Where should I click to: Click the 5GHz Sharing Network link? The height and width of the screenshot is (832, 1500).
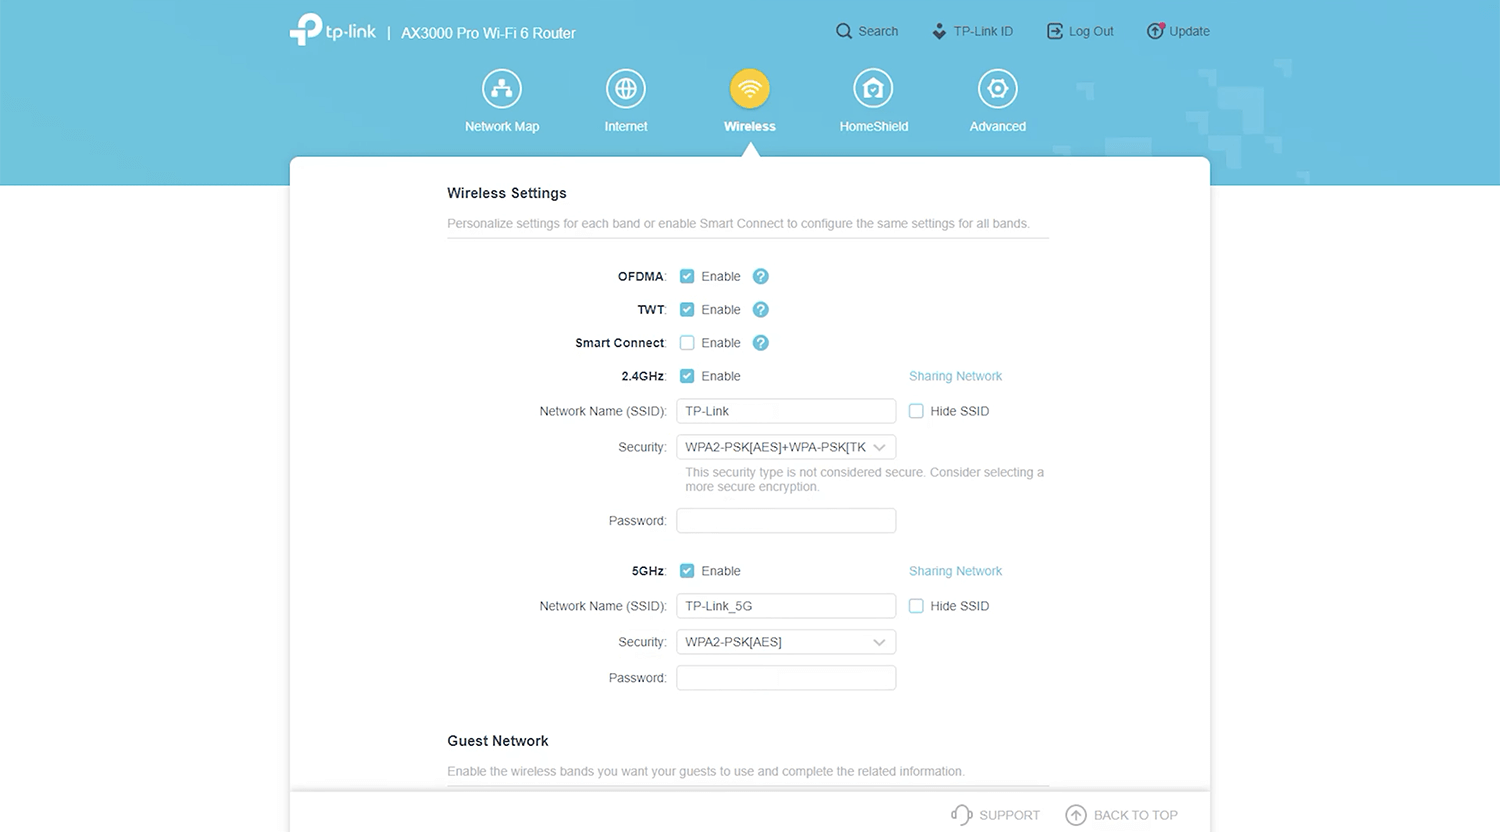coord(955,571)
